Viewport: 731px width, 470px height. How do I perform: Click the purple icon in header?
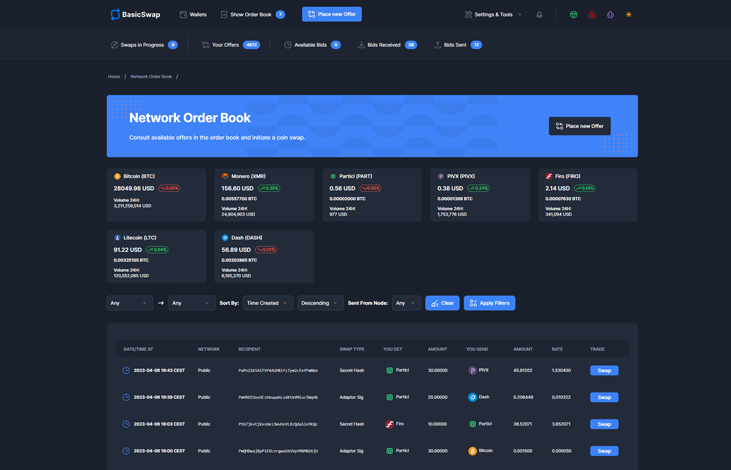(x=610, y=15)
